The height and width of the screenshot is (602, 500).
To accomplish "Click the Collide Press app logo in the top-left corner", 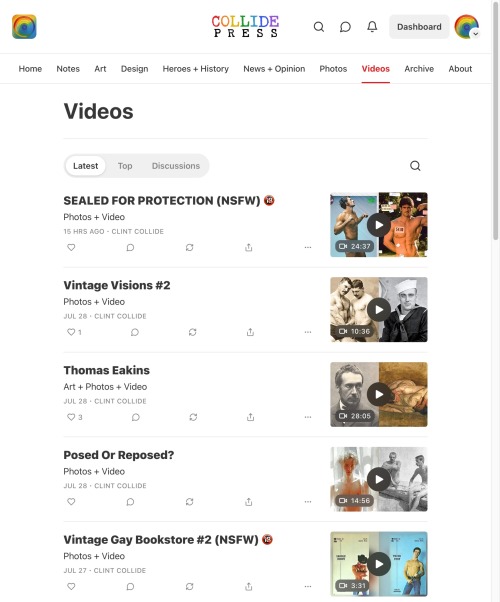I will point(24,27).
